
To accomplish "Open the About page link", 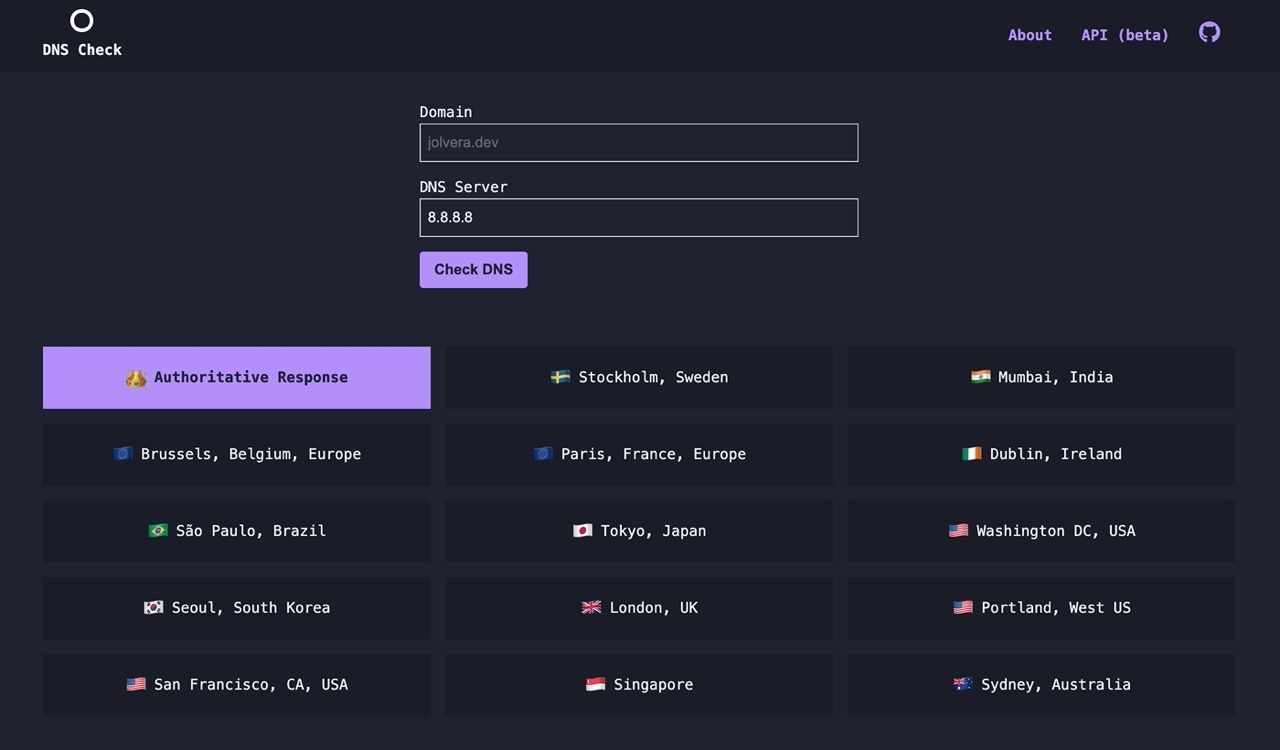I will (x=1030, y=35).
